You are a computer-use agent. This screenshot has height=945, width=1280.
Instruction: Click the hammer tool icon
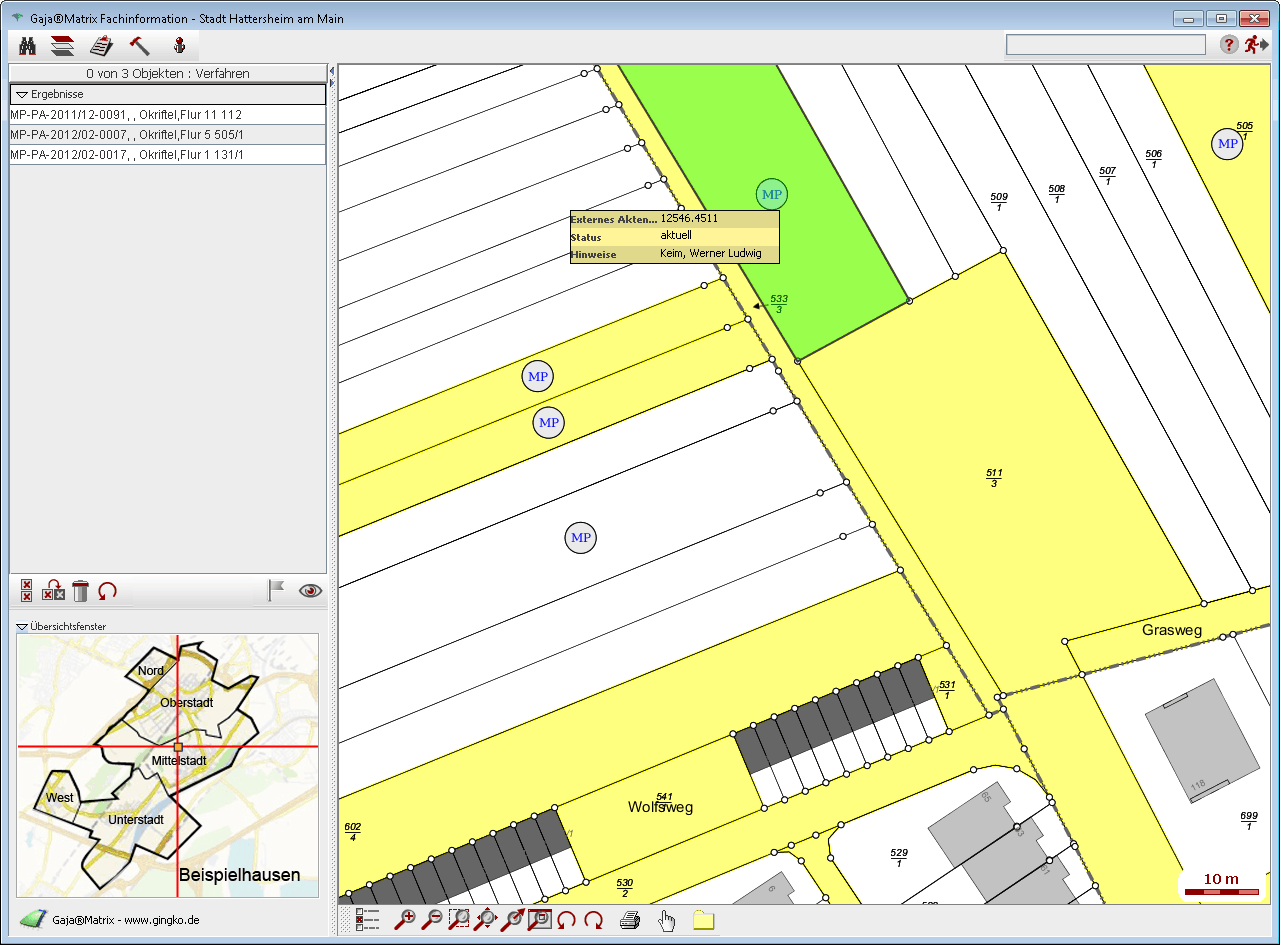click(139, 45)
